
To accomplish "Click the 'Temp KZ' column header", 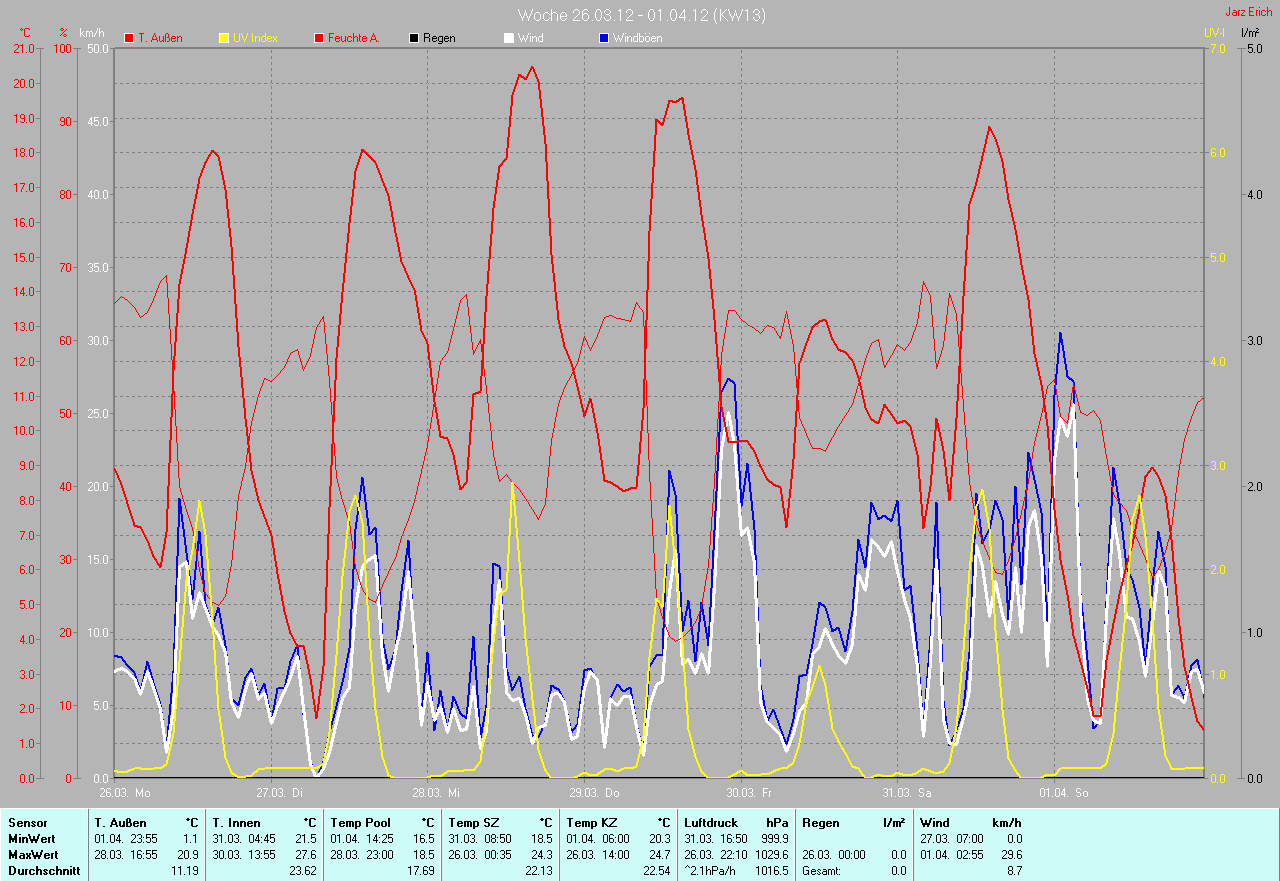I will (x=590, y=822).
